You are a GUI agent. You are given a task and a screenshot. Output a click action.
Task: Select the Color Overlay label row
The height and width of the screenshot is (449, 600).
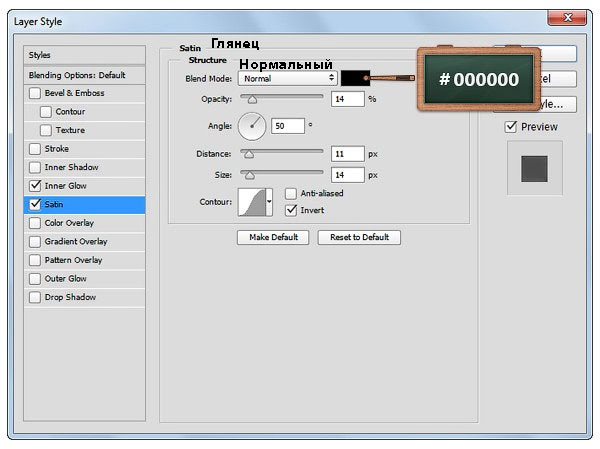click(x=85, y=223)
